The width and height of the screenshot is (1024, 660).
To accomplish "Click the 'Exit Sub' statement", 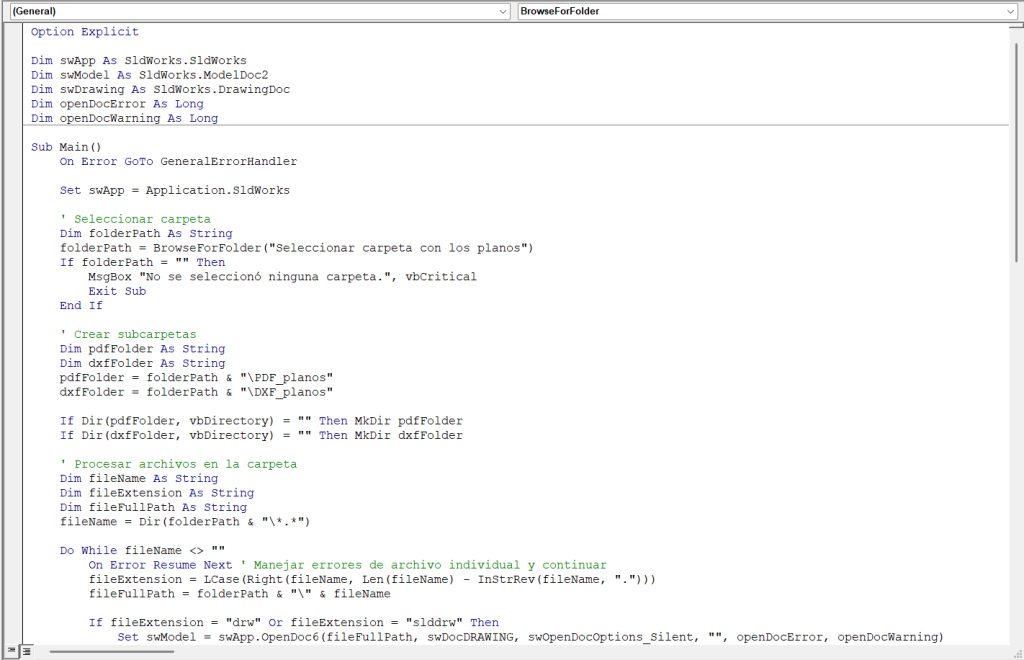I will tap(117, 291).
